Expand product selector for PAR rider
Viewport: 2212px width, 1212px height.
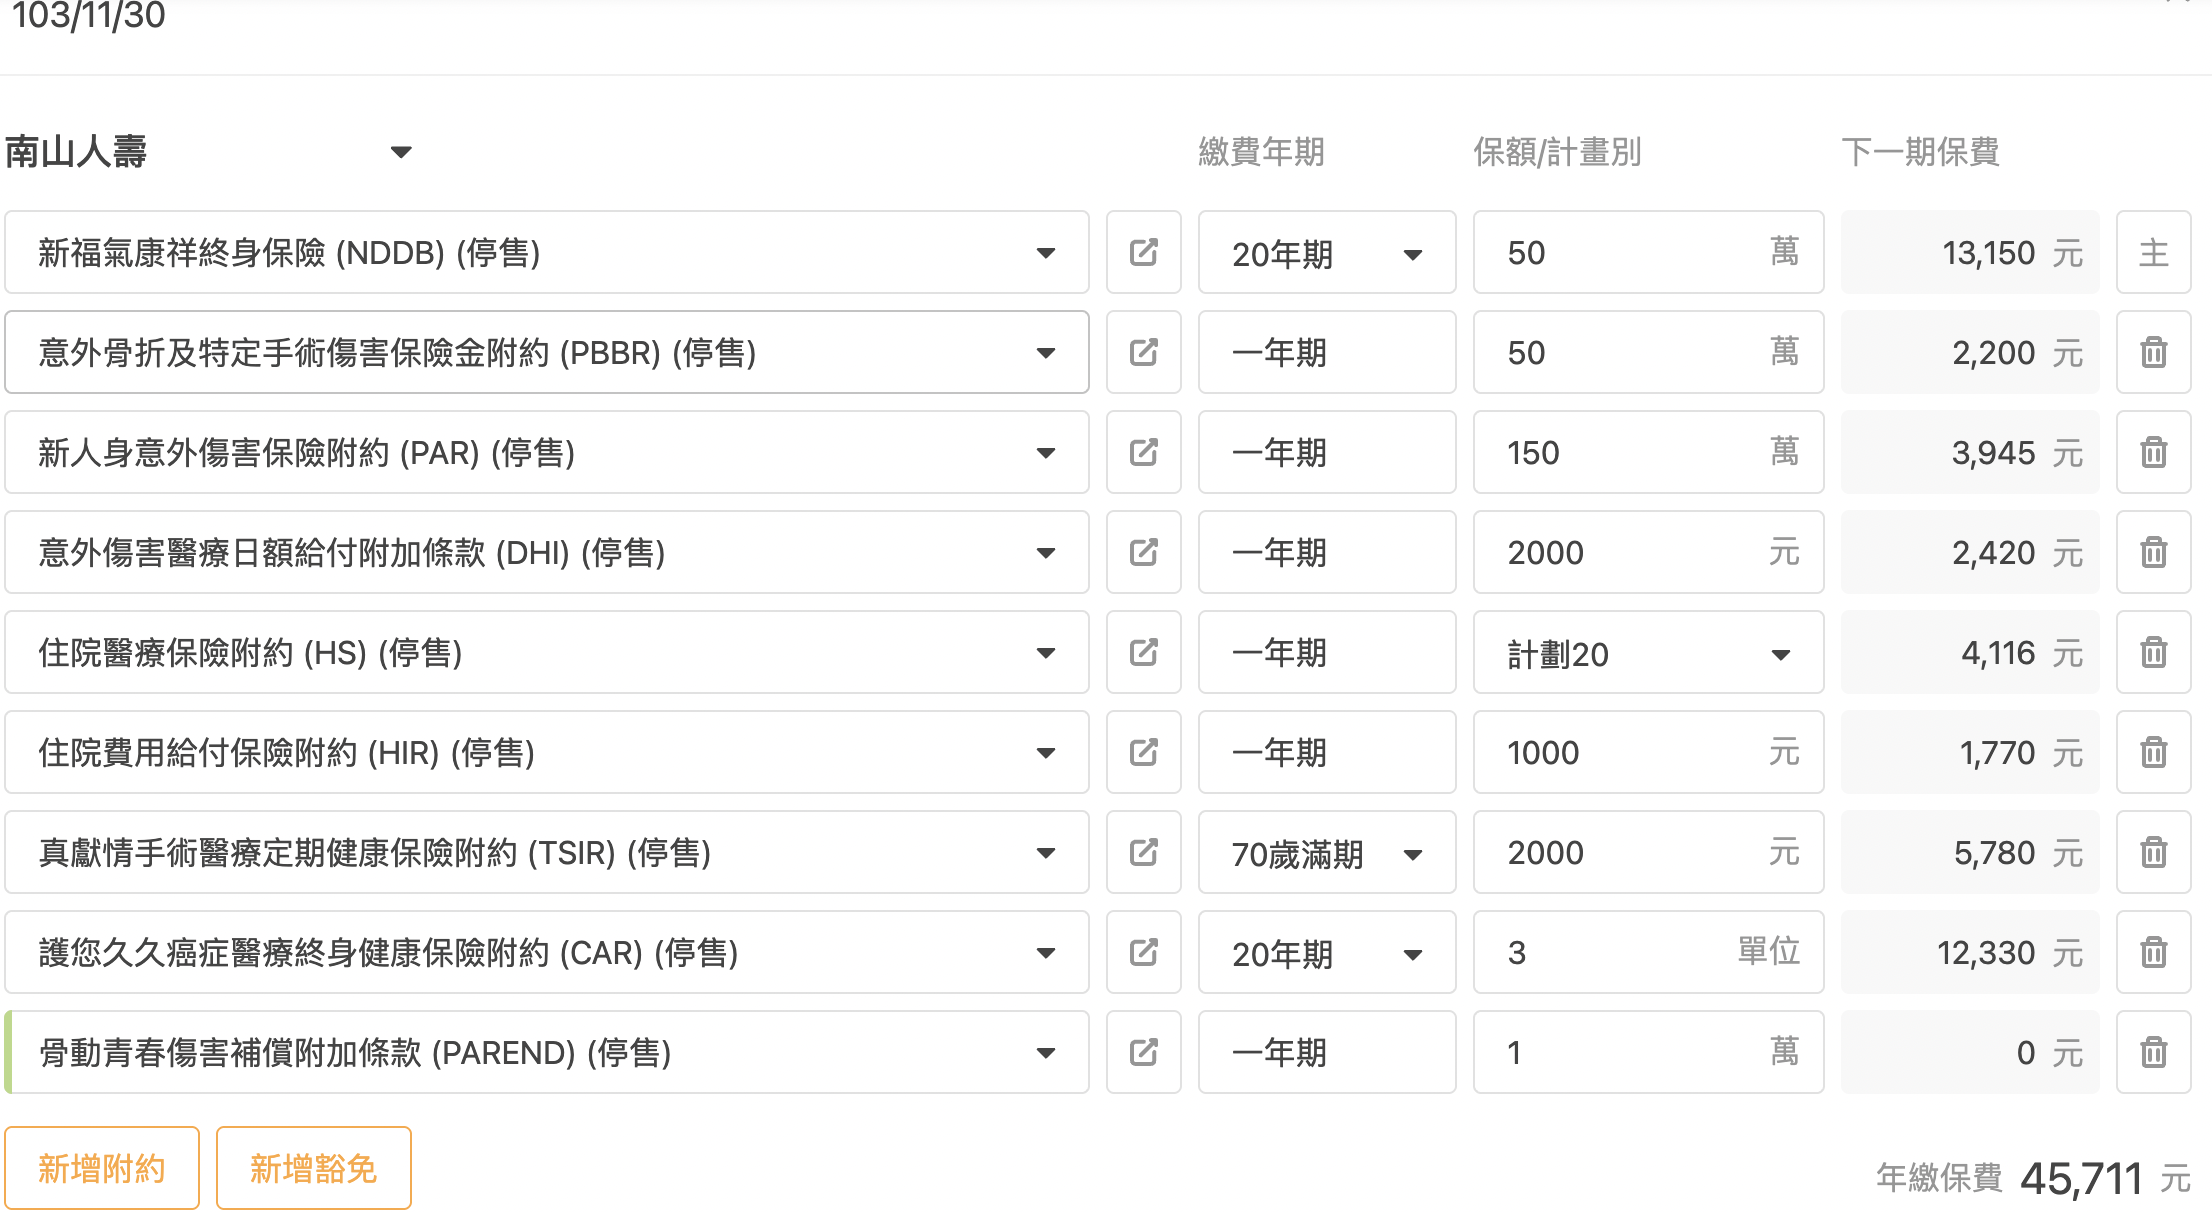coord(546,452)
